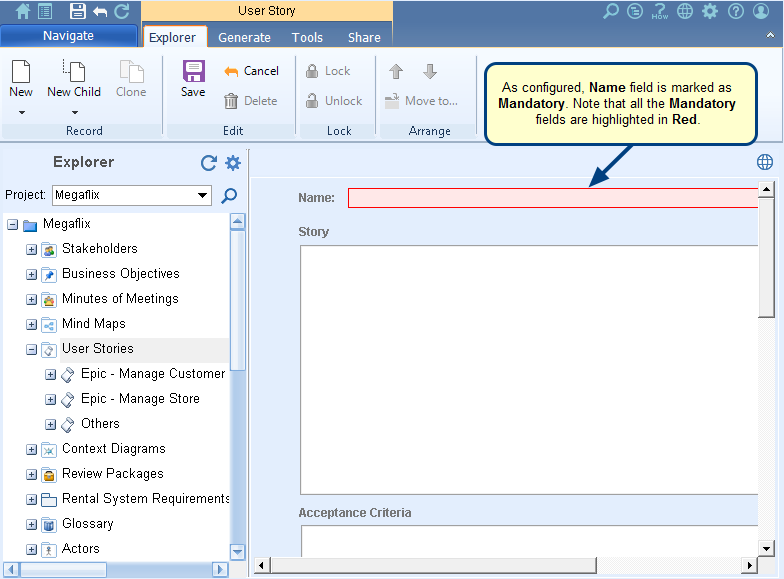This screenshot has height=579, width=784.
Task: Click the project search magnifier icon
Action: (x=229, y=196)
